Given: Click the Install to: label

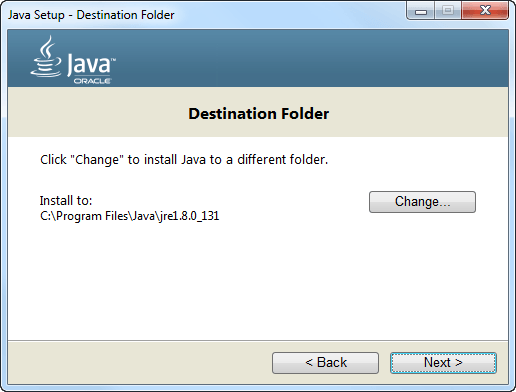Looking at the screenshot, I should point(66,201).
